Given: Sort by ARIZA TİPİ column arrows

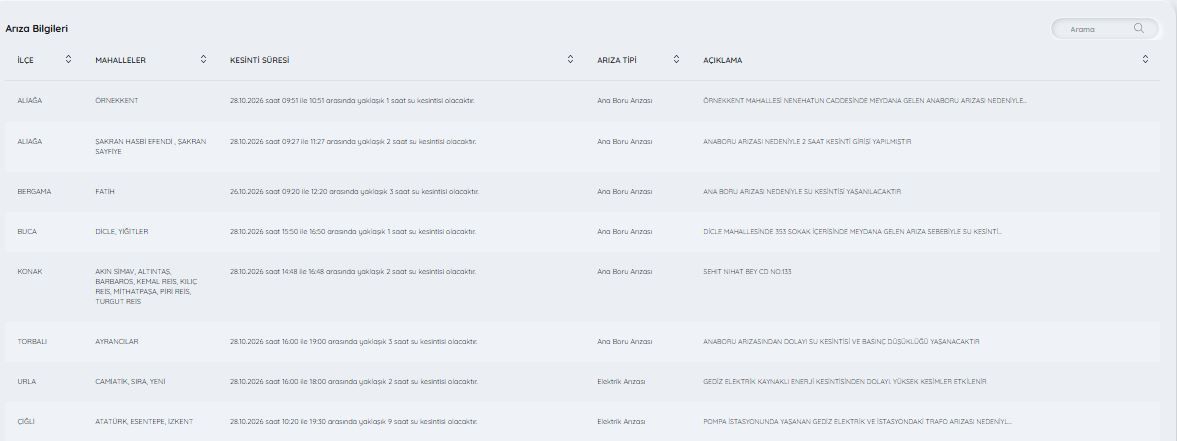Looking at the screenshot, I should [676, 59].
